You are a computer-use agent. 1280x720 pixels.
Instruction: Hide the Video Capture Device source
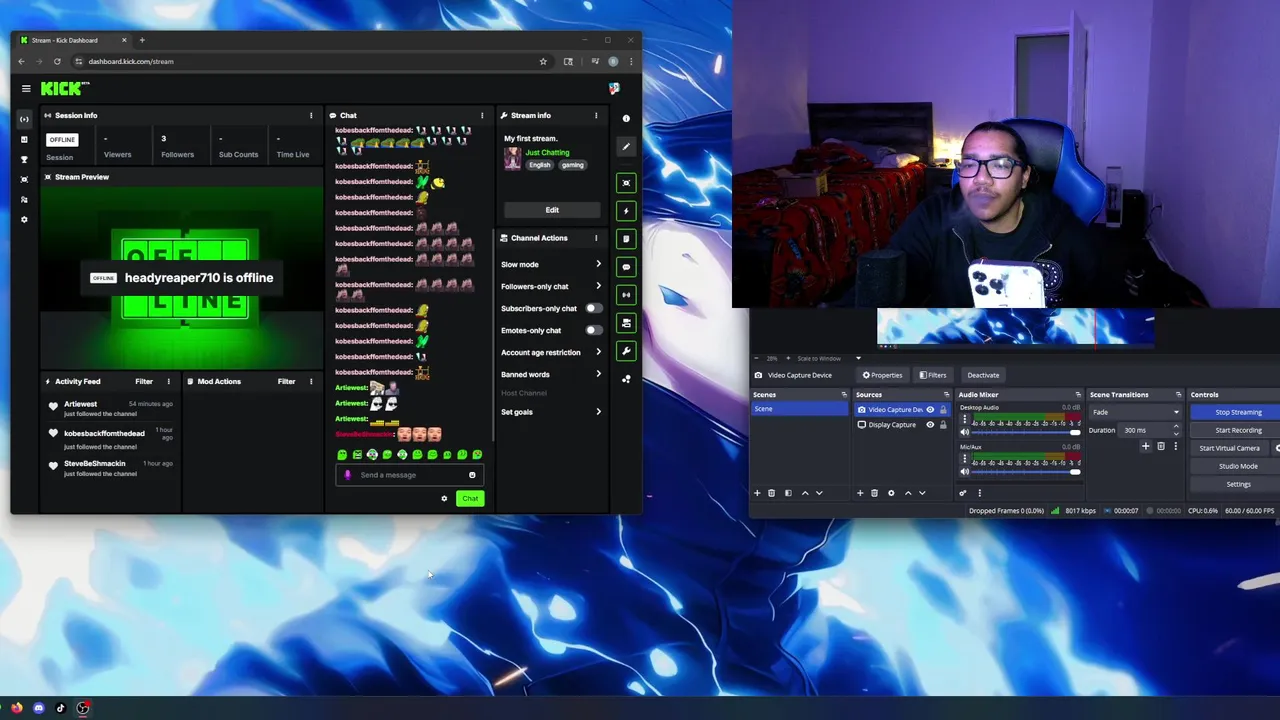930,410
